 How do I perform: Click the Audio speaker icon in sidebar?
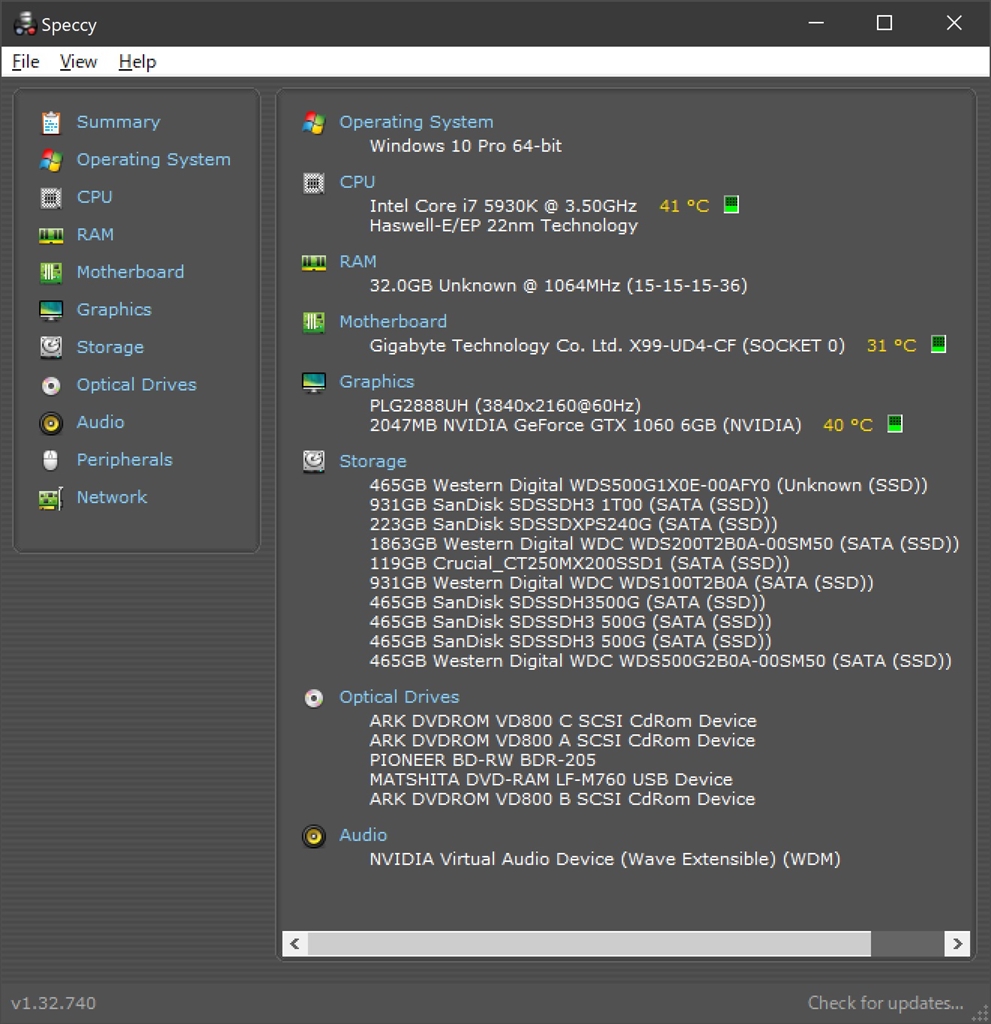point(51,423)
